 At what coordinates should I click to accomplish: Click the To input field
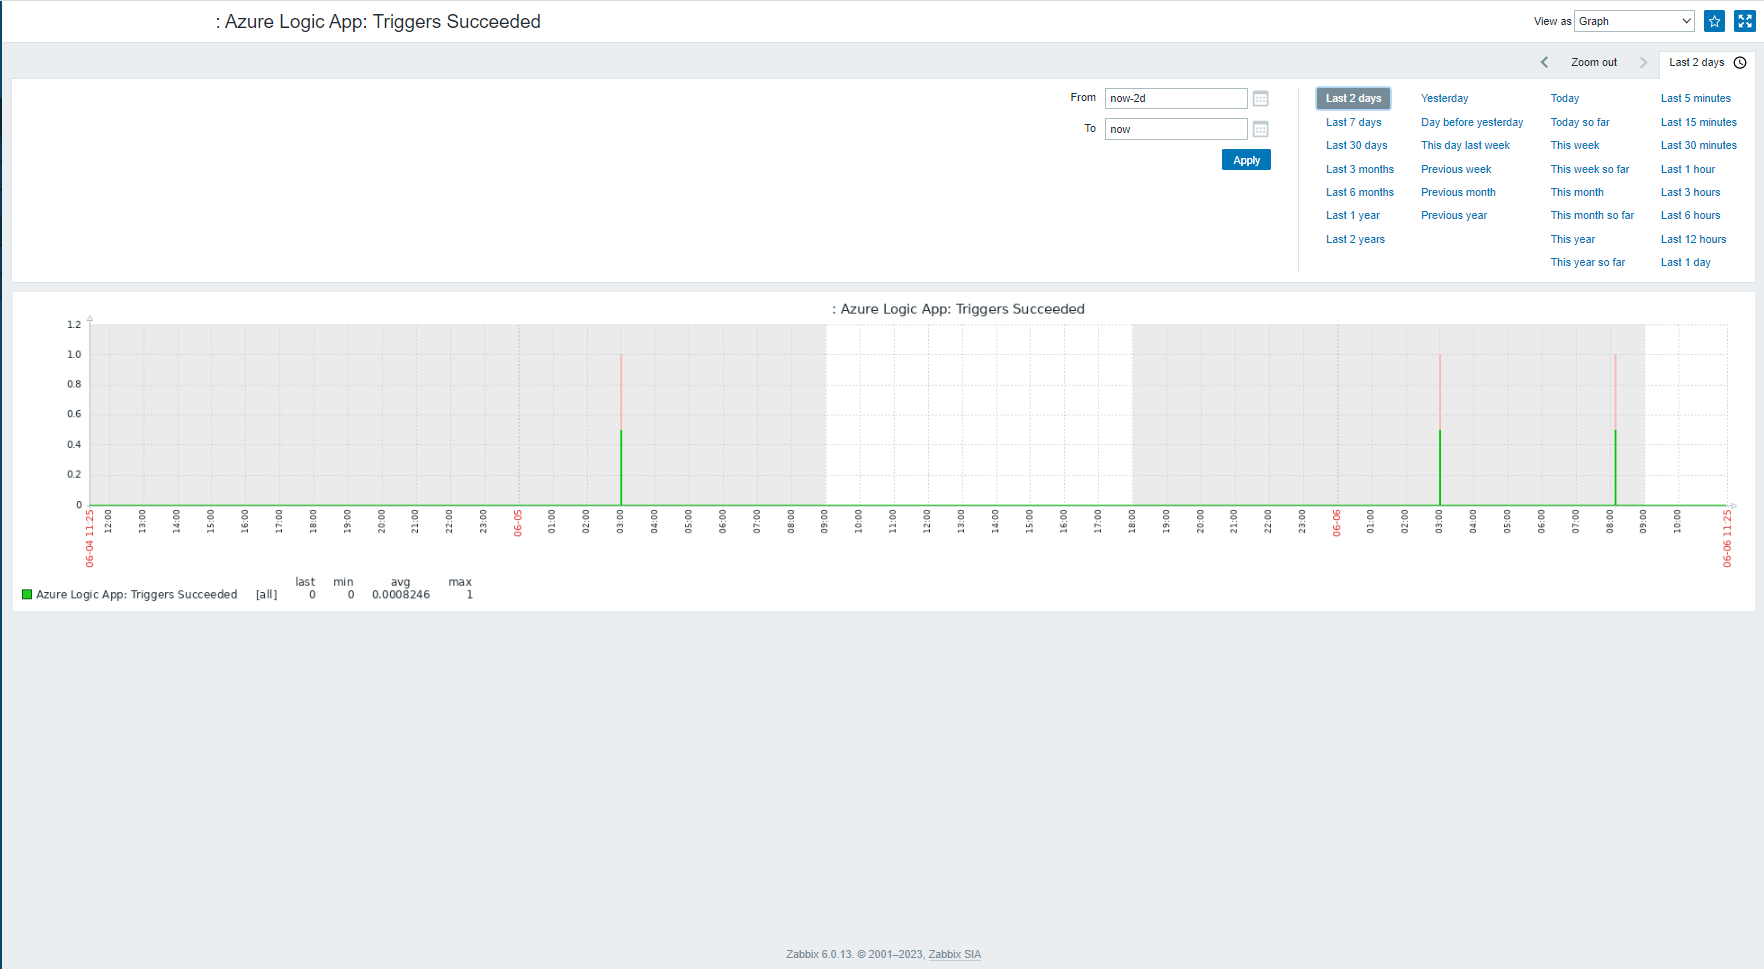1176,129
